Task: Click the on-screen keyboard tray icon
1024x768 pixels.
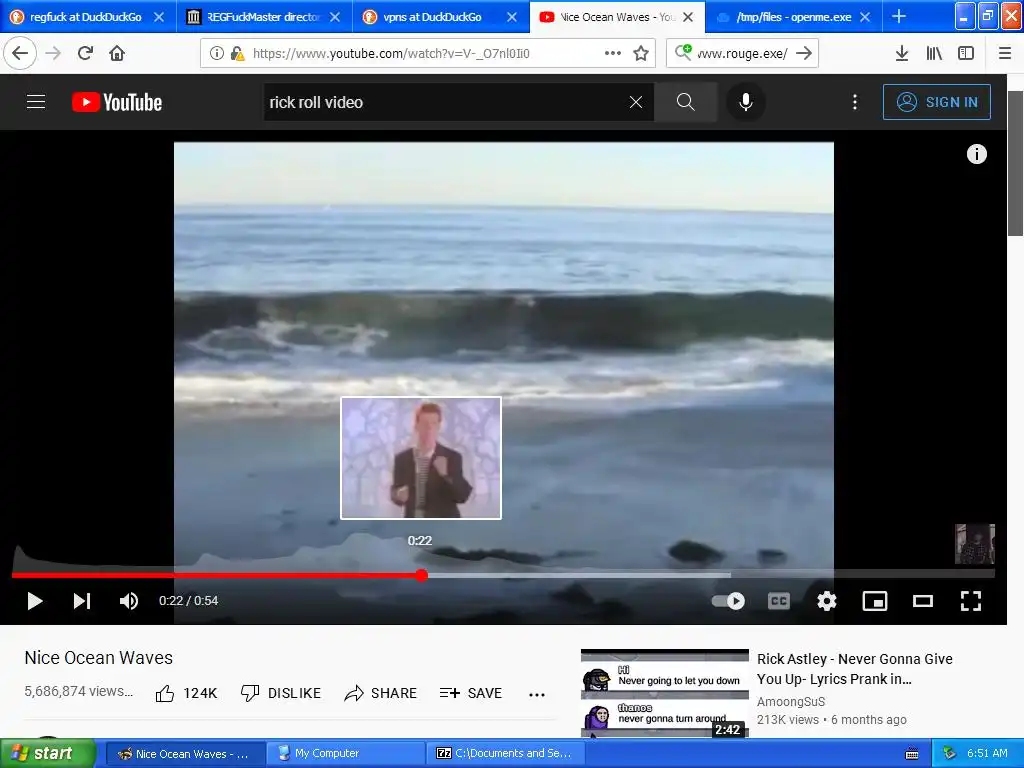Action: tap(912, 754)
